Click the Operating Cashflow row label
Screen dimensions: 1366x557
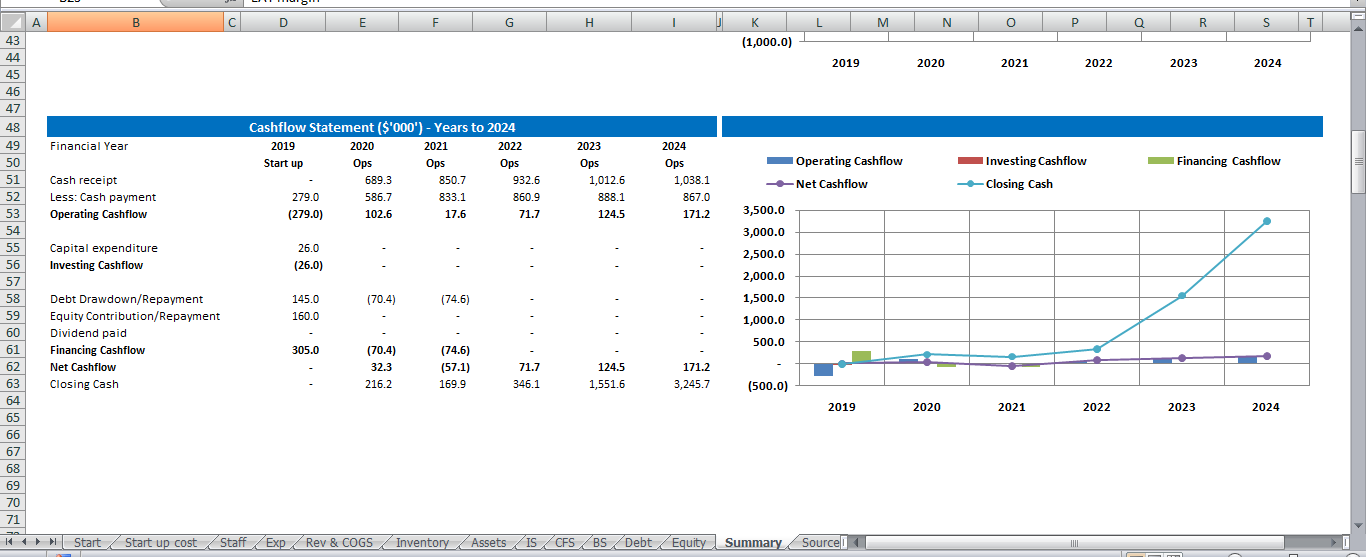(x=98, y=214)
